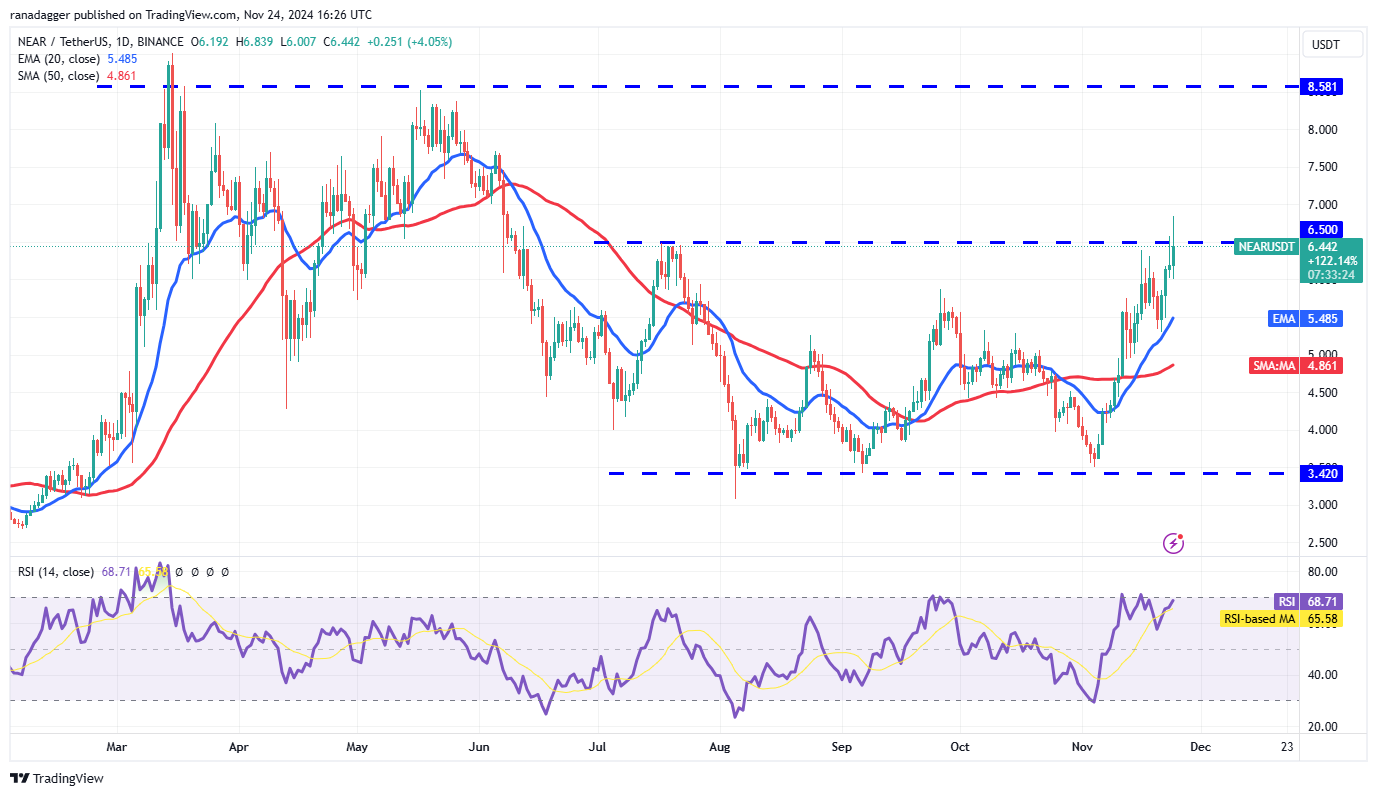Click the Nov label on time axis
The image size is (1377, 796).
[1082, 746]
